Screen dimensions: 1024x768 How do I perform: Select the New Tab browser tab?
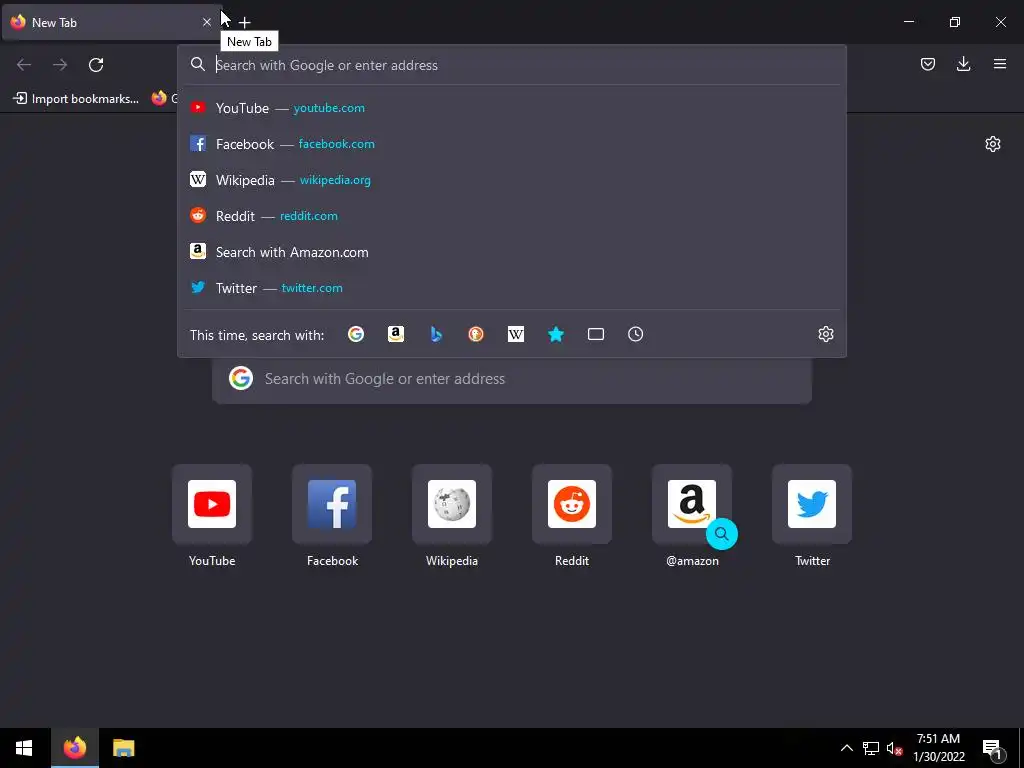tap(112, 22)
